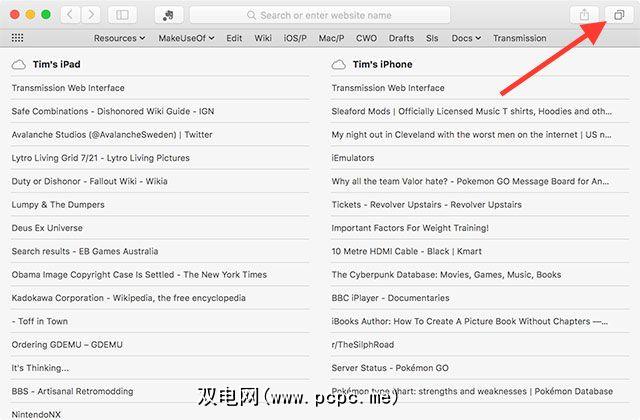Expand the Docs bookmarks folder
Image resolution: width=640 pixels, height=420 pixels.
(466, 38)
